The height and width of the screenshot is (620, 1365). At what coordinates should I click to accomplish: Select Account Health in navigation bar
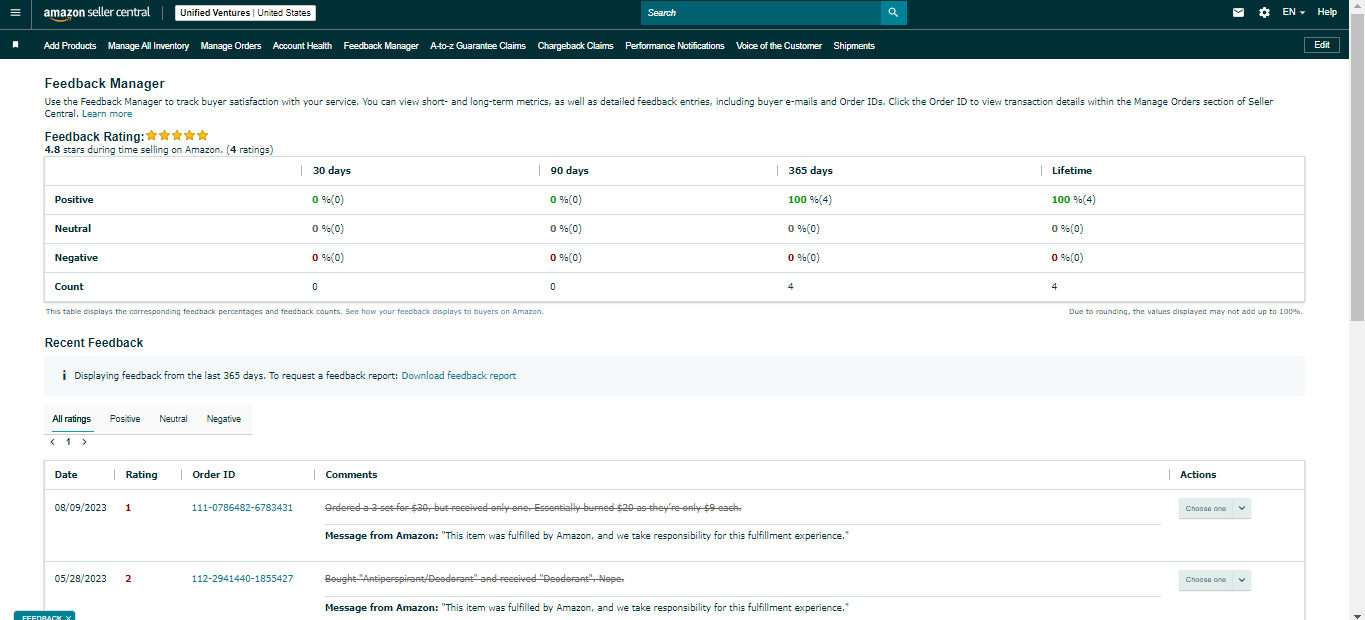(x=302, y=46)
